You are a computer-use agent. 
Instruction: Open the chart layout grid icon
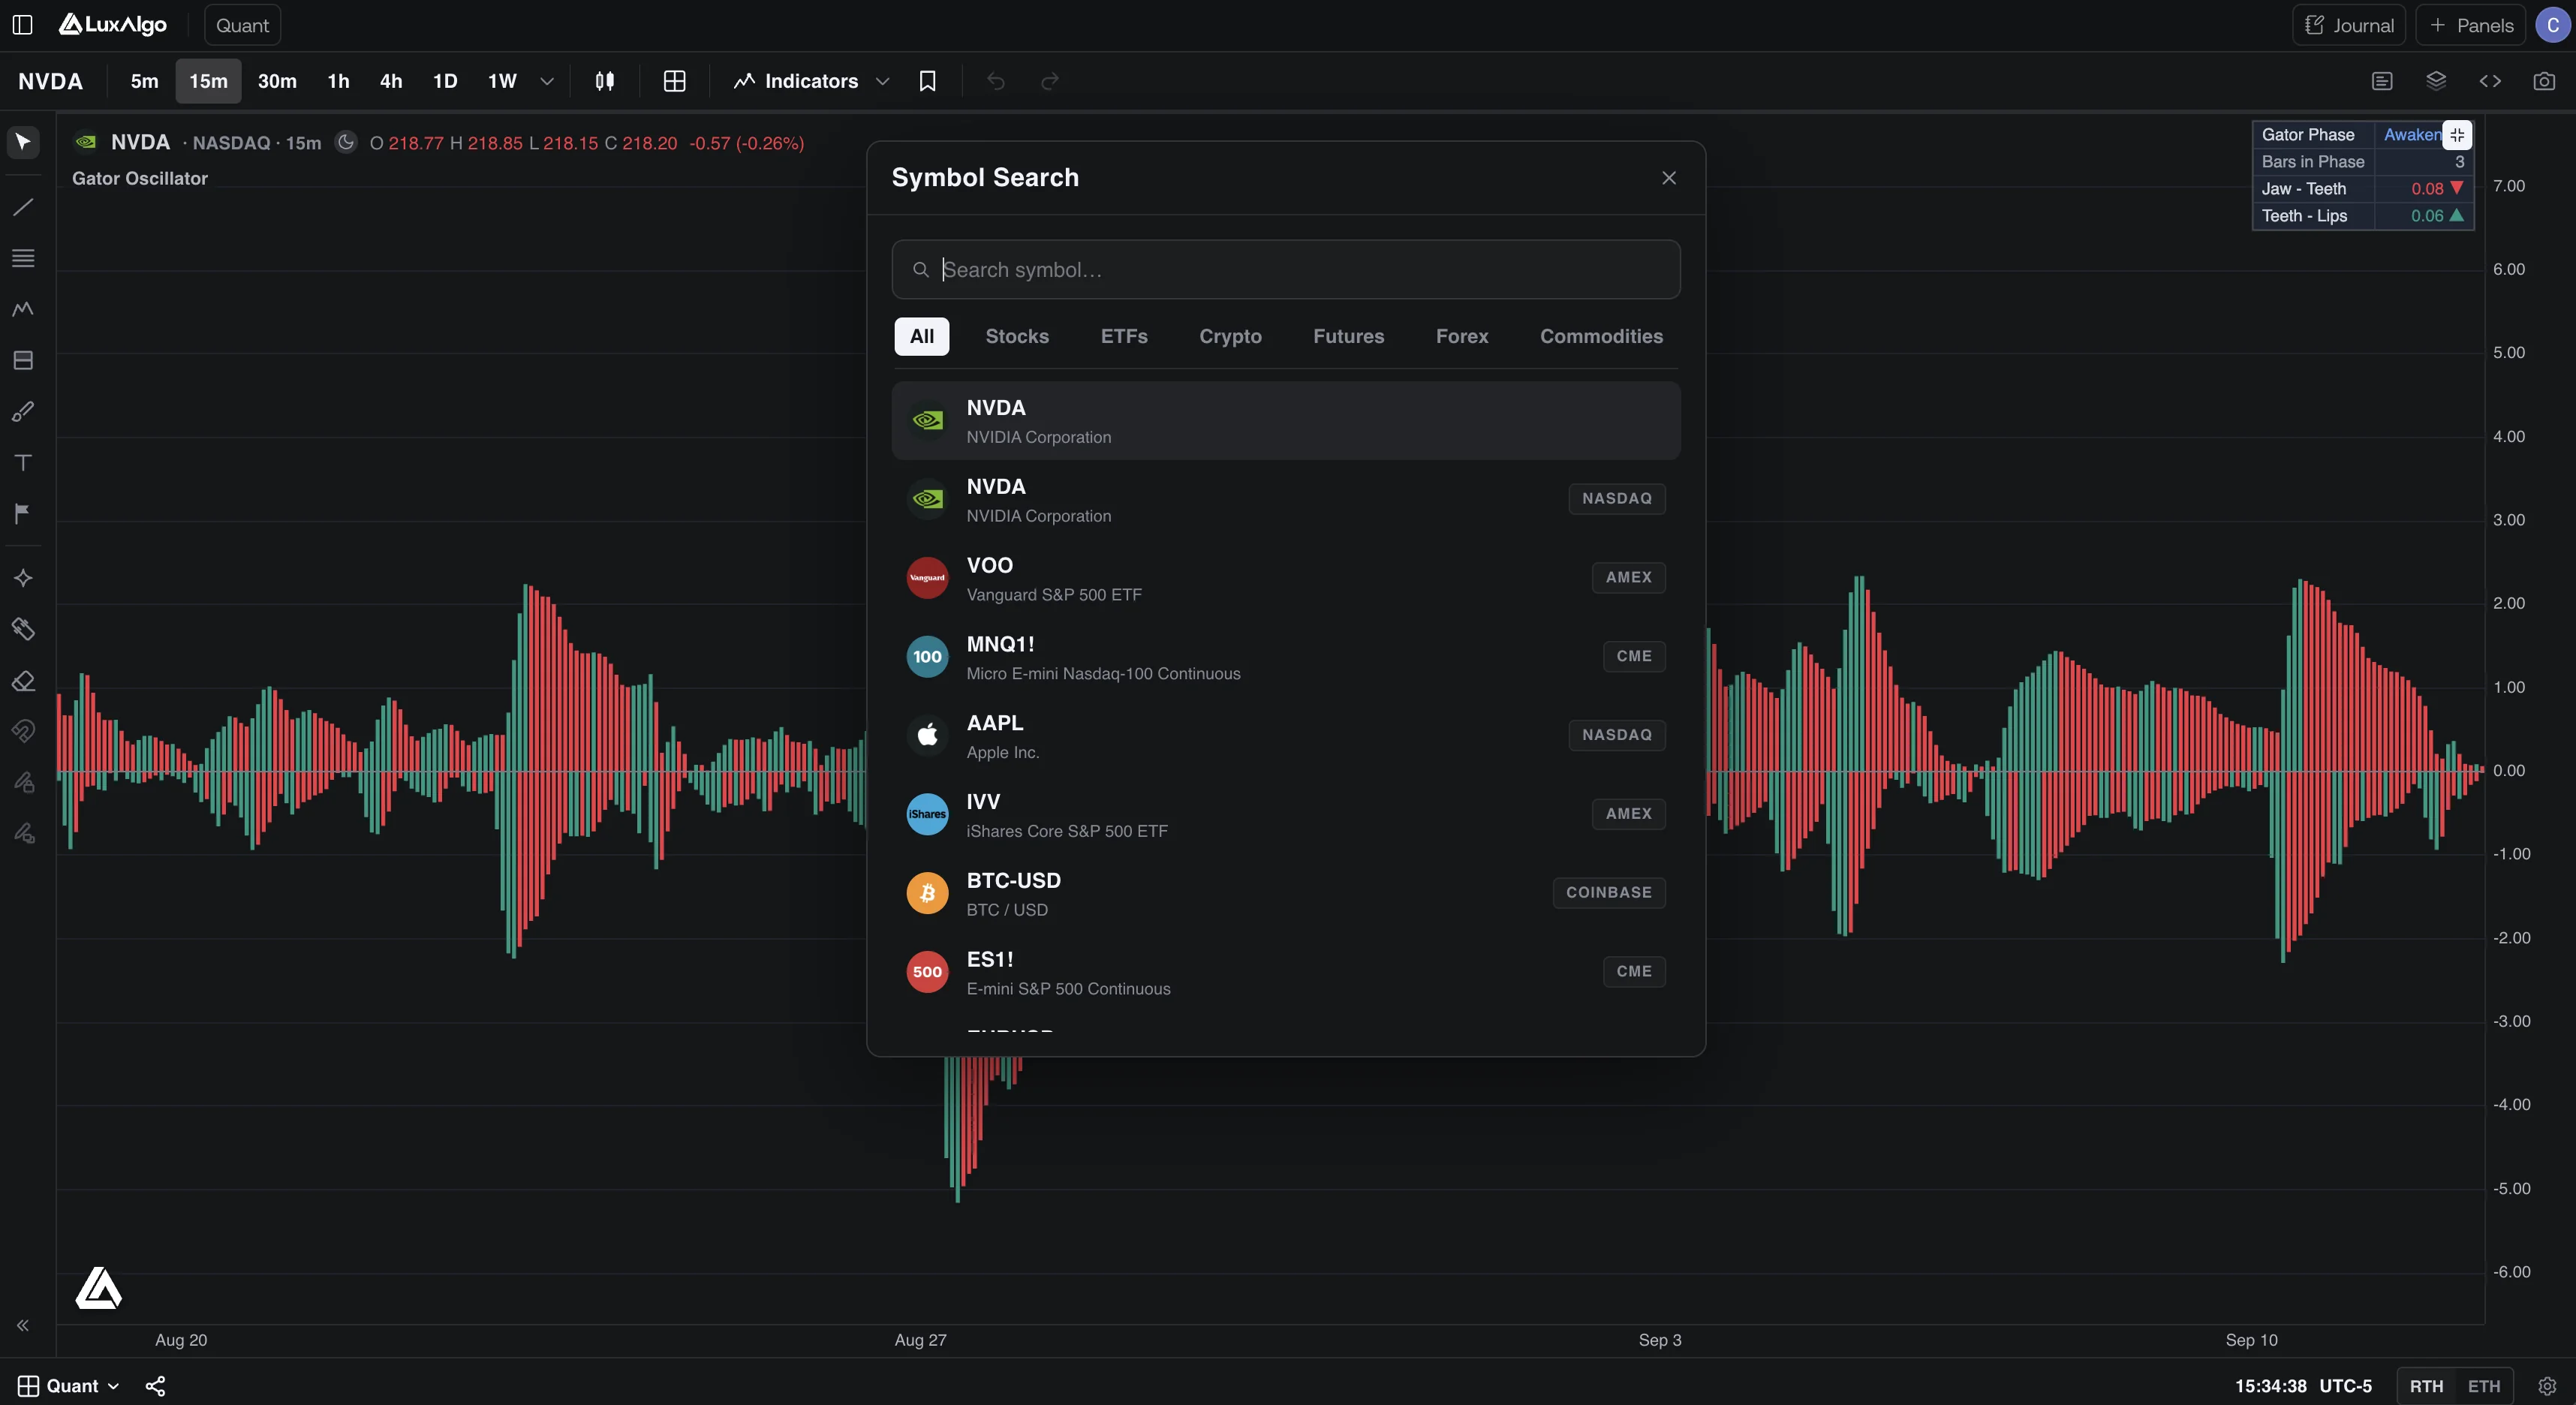click(675, 81)
